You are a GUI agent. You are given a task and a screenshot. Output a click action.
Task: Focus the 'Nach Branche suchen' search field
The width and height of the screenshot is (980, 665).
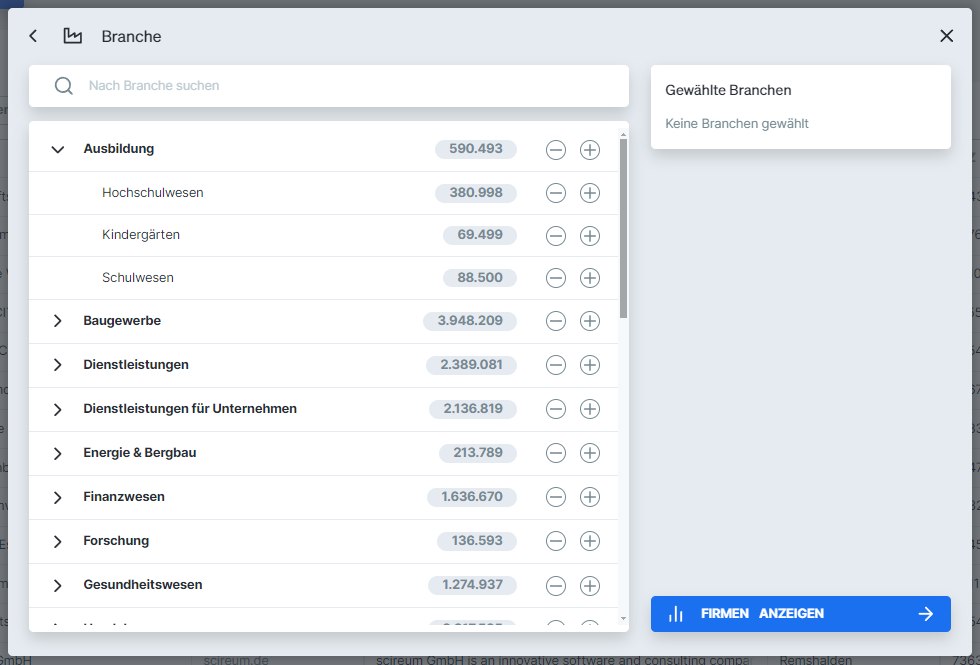tap(329, 86)
